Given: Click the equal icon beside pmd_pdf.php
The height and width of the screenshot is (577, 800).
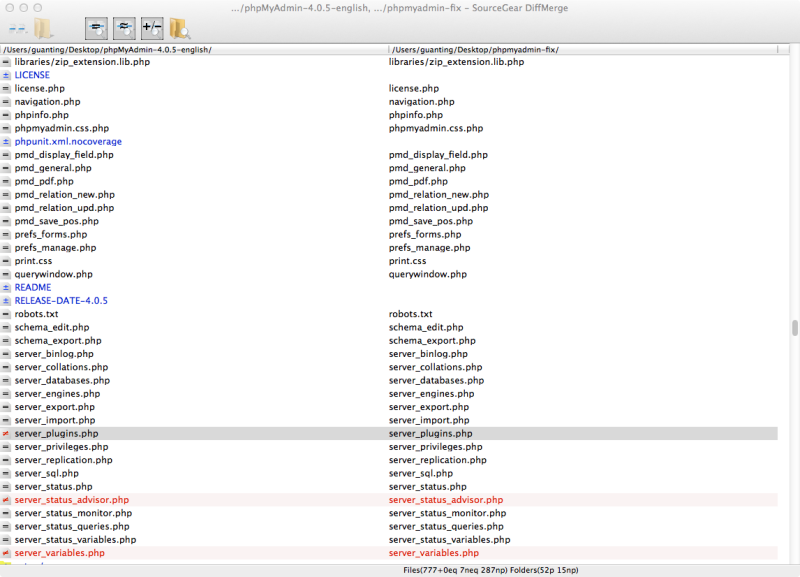Looking at the screenshot, I should coord(6,181).
